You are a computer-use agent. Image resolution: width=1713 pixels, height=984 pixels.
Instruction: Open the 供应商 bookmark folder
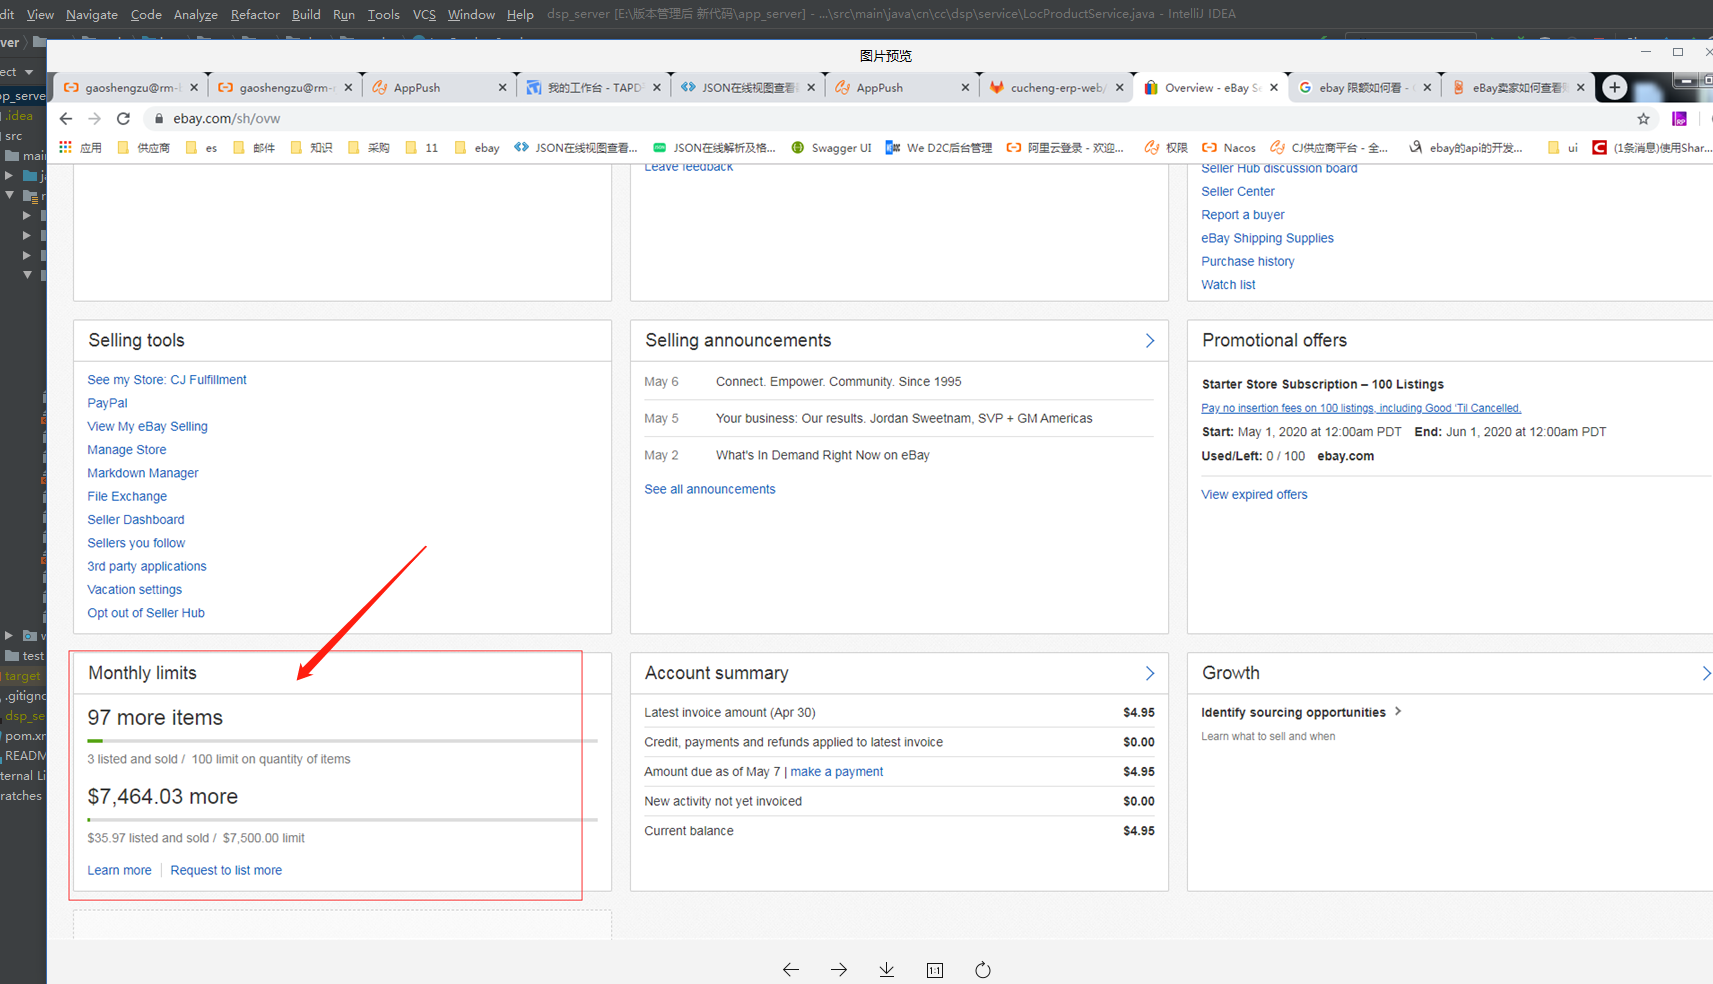143,147
